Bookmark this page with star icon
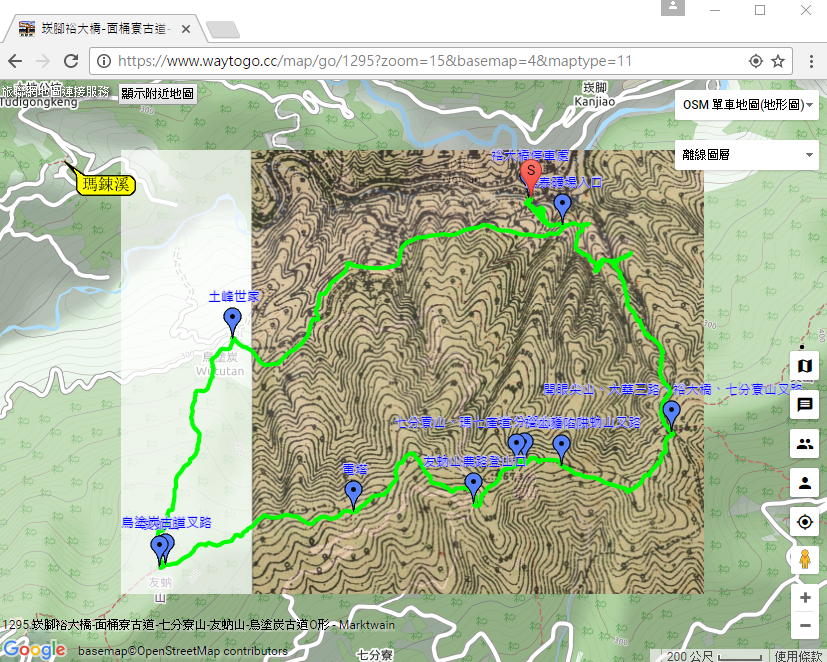 (x=778, y=61)
